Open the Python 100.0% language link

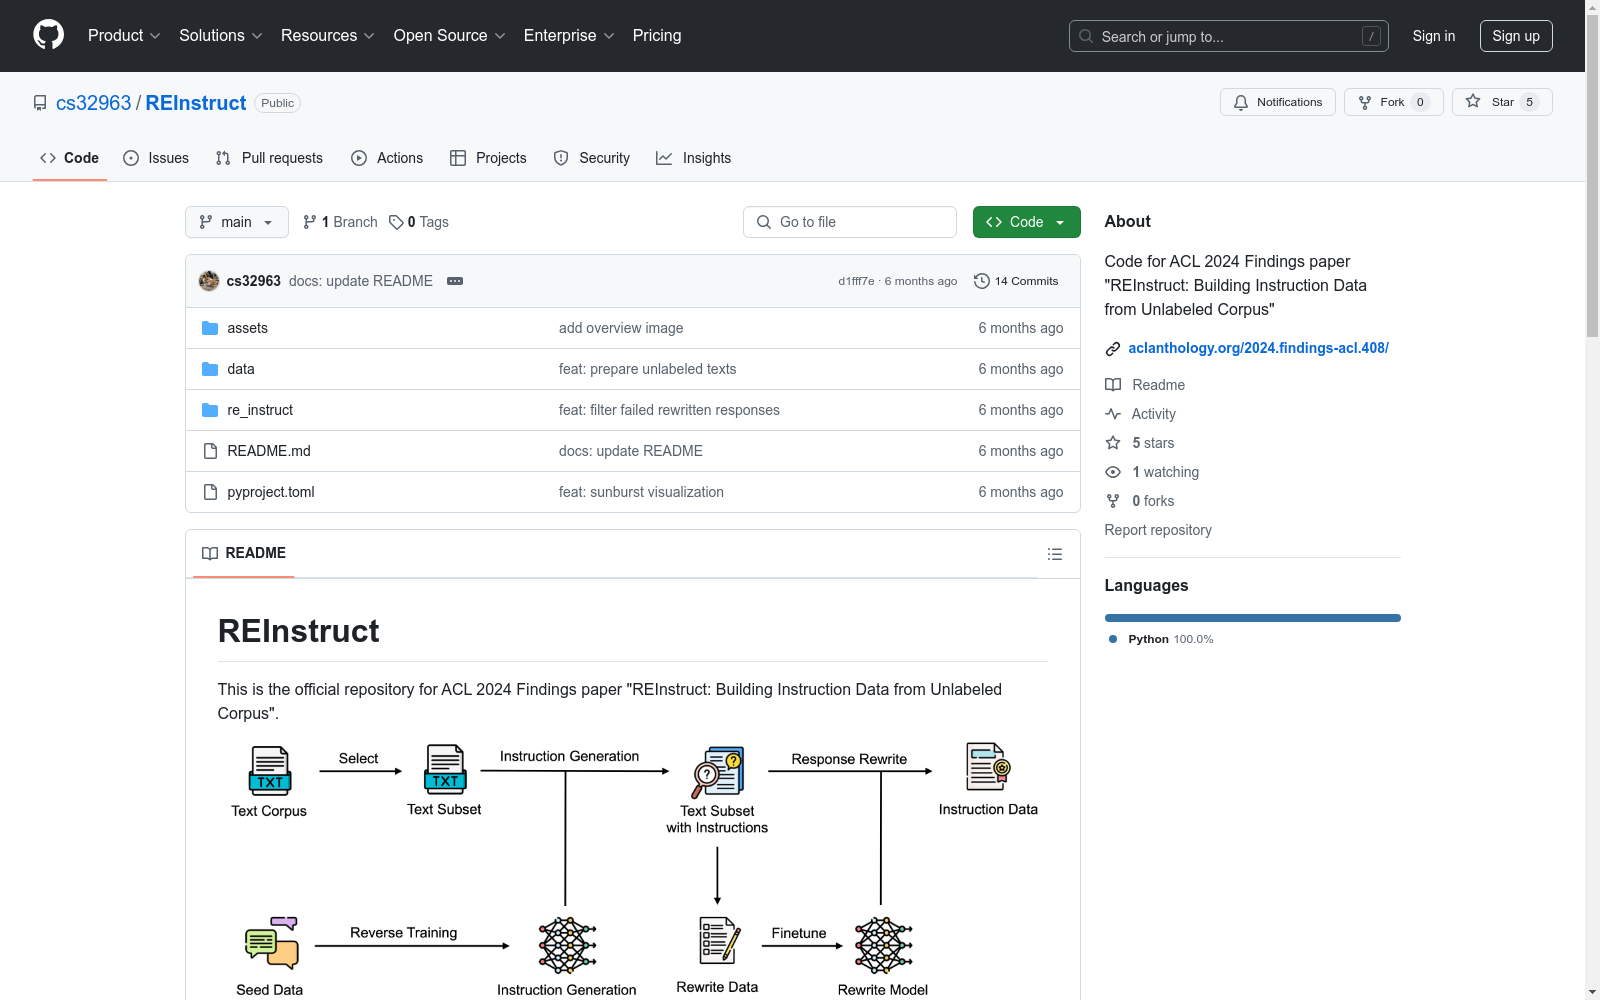coord(1162,639)
